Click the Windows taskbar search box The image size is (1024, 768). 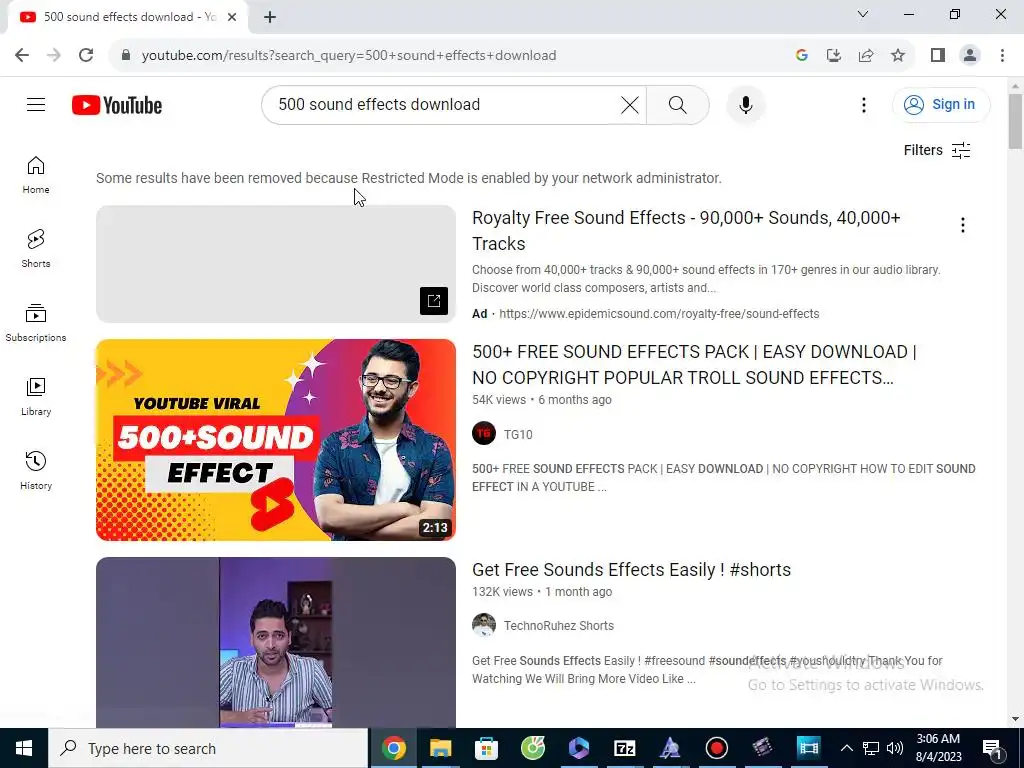[208, 748]
